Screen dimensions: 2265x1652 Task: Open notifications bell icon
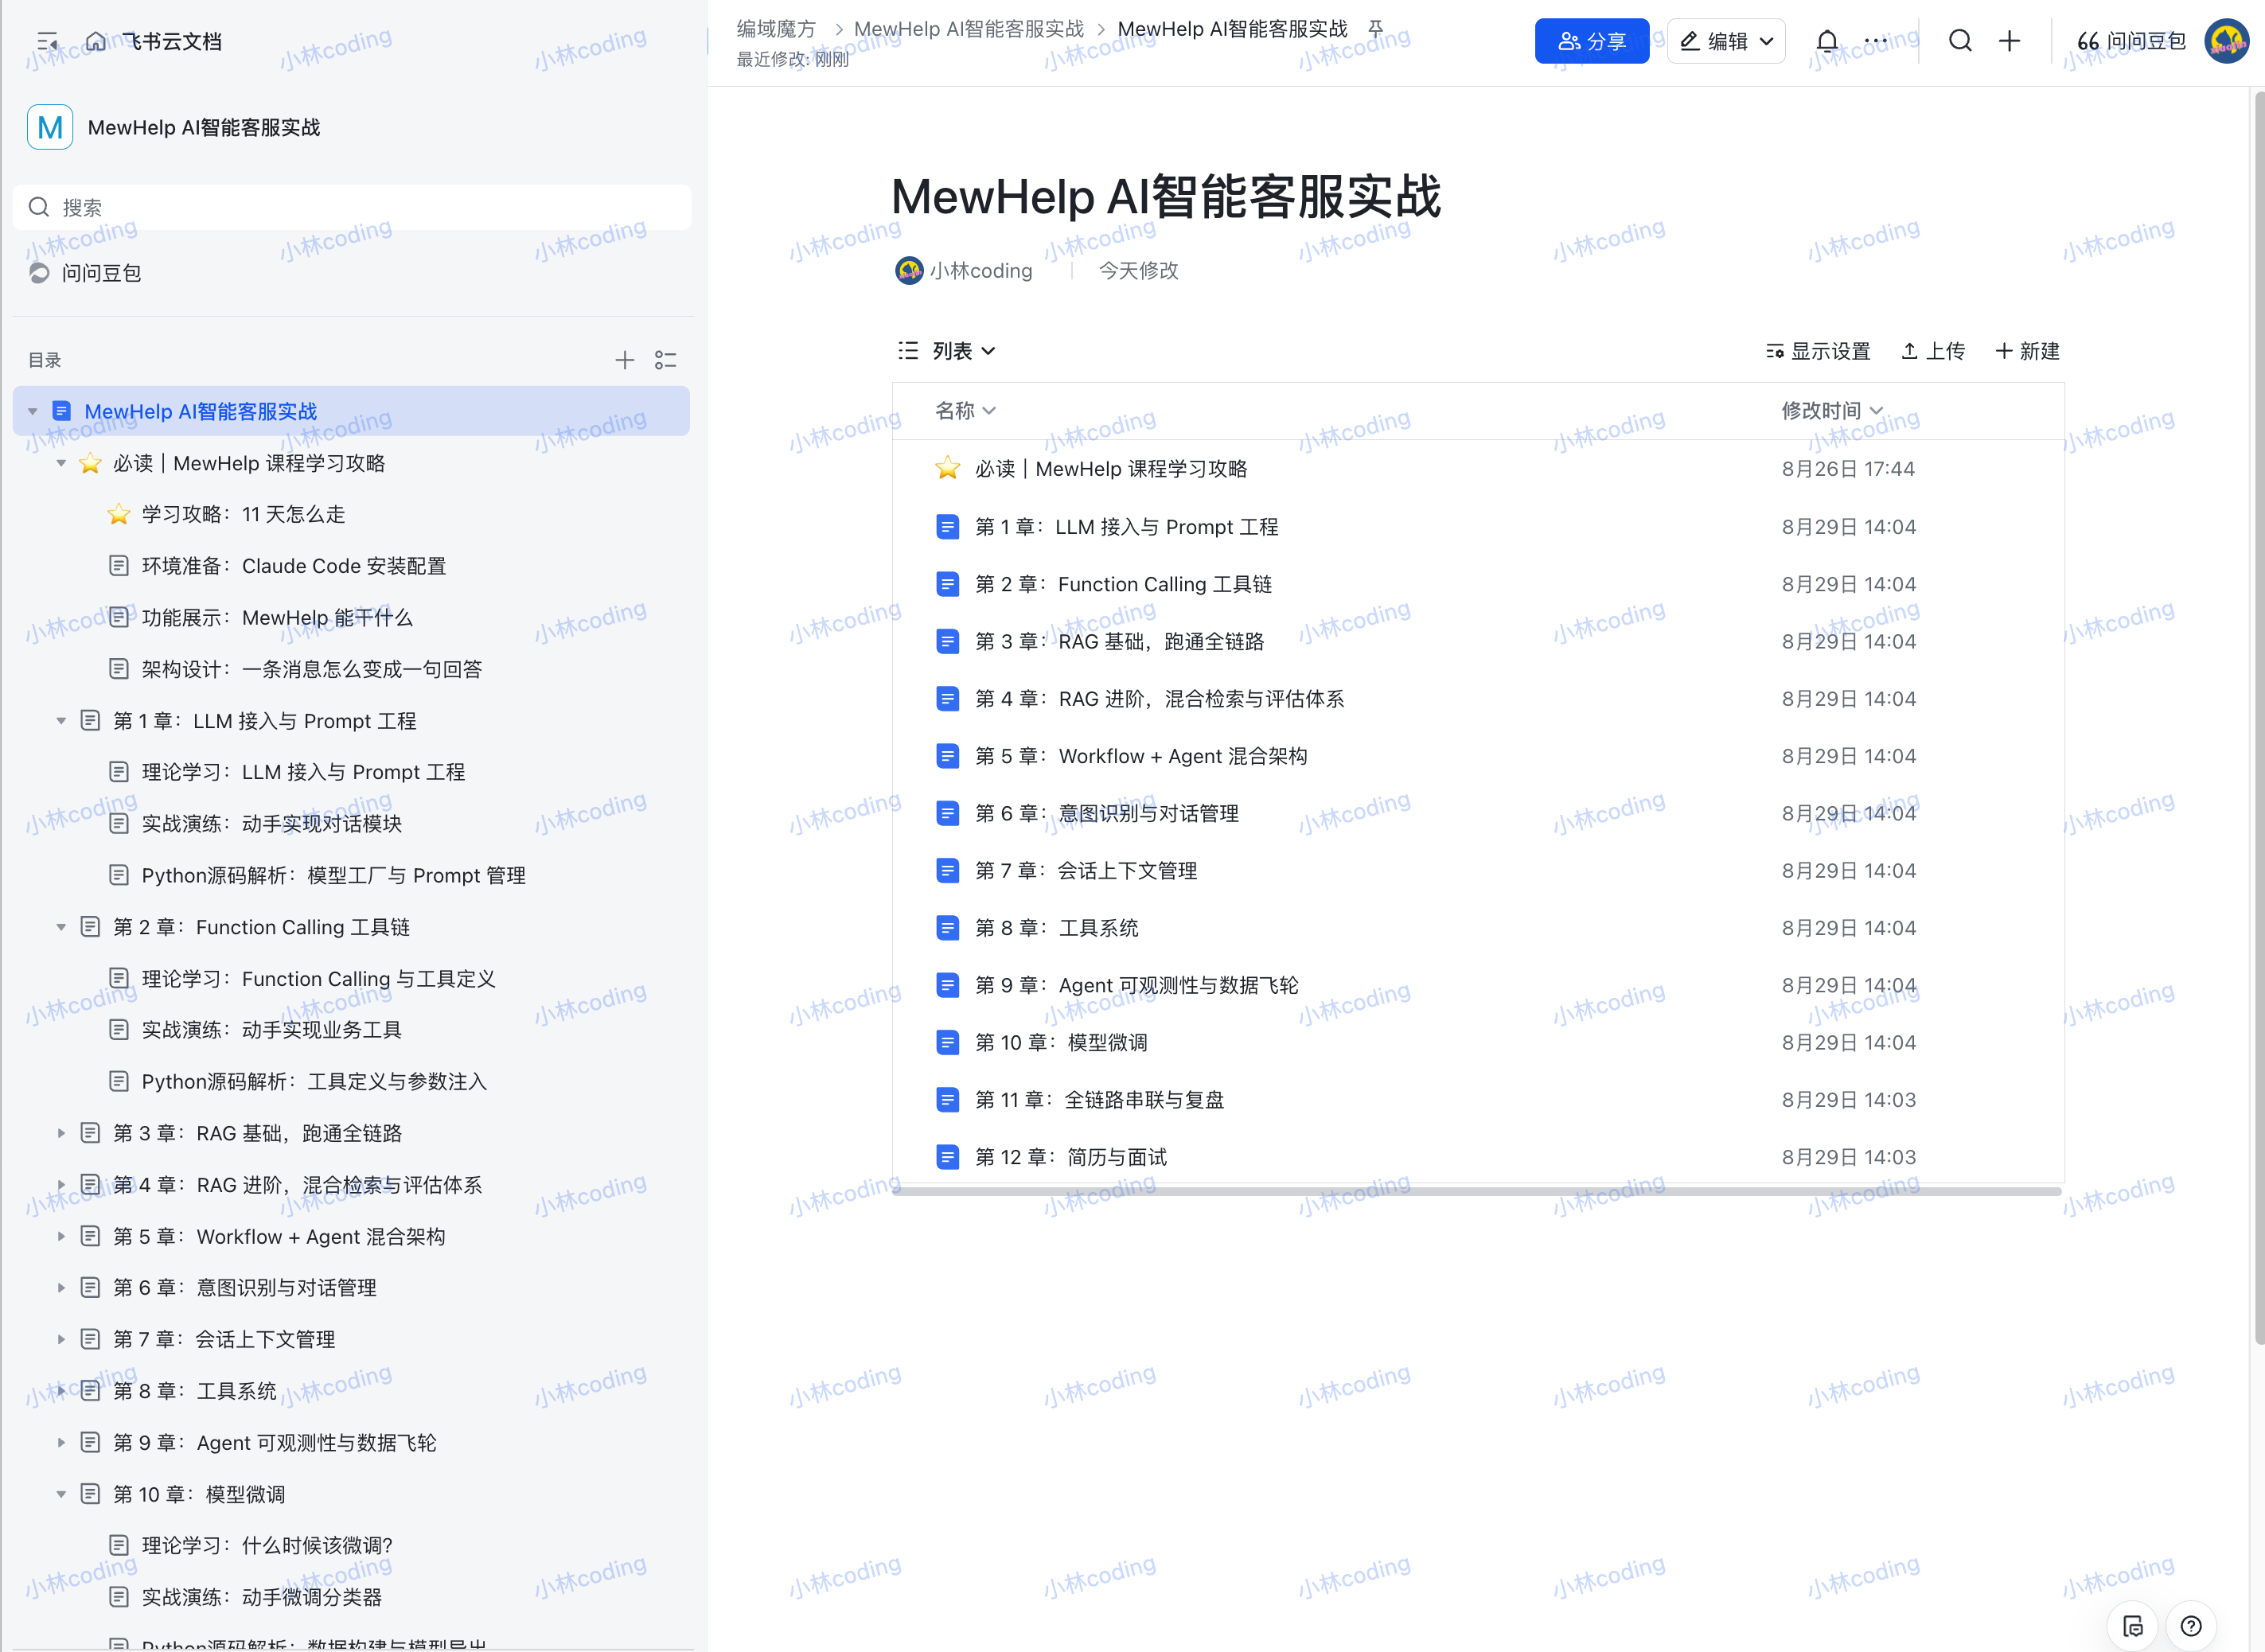(1826, 41)
